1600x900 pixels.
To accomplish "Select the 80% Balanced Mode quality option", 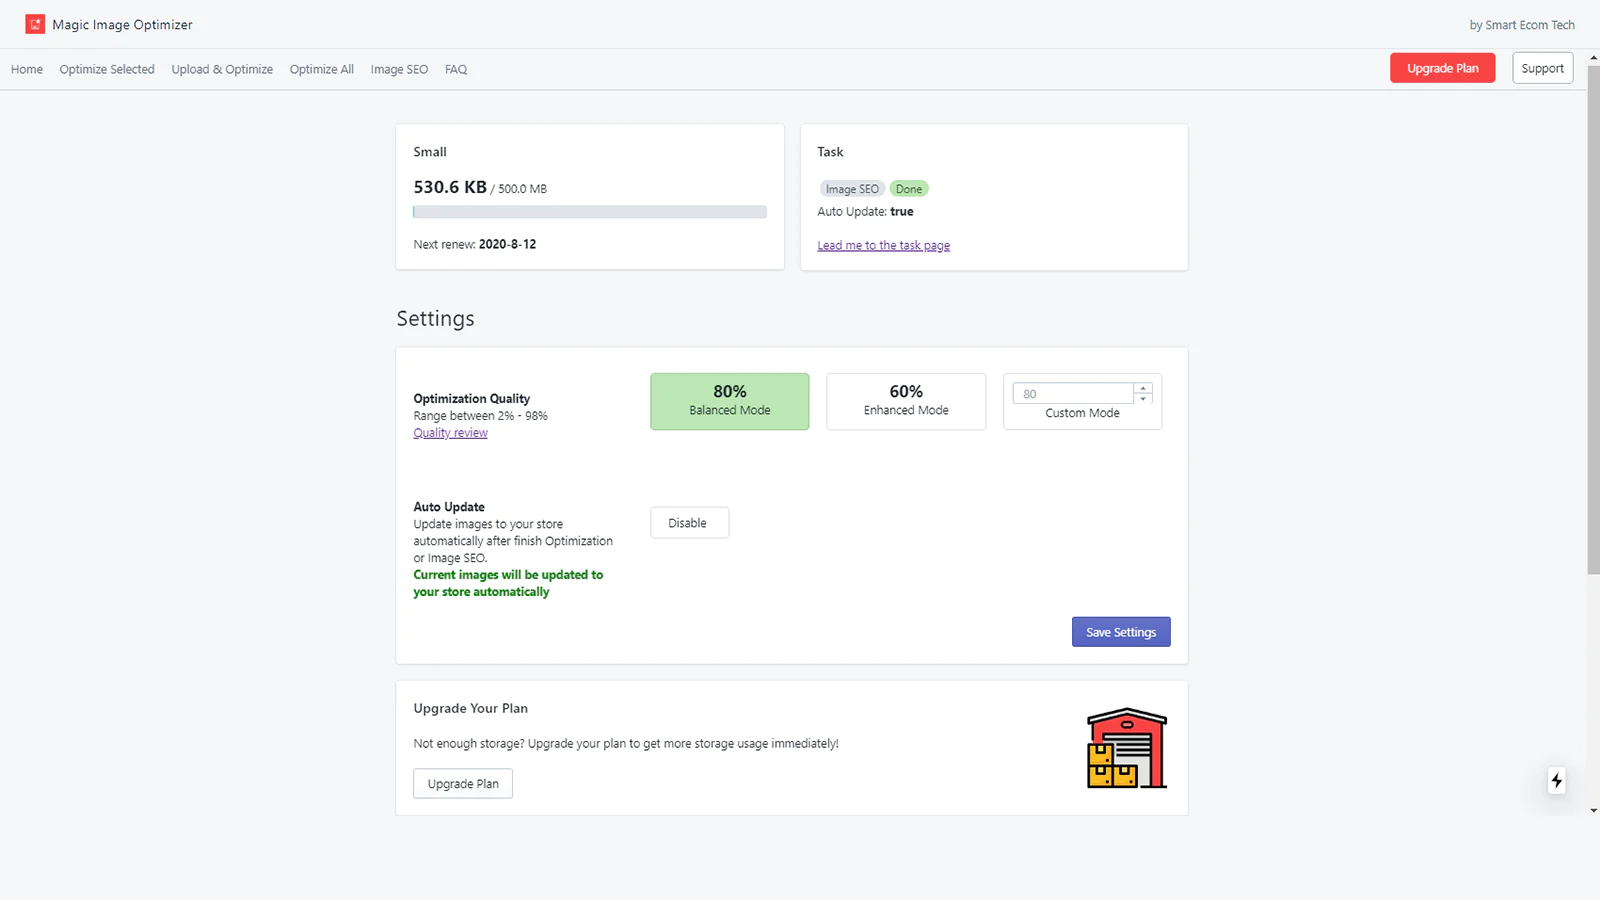I will click(729, 401).
